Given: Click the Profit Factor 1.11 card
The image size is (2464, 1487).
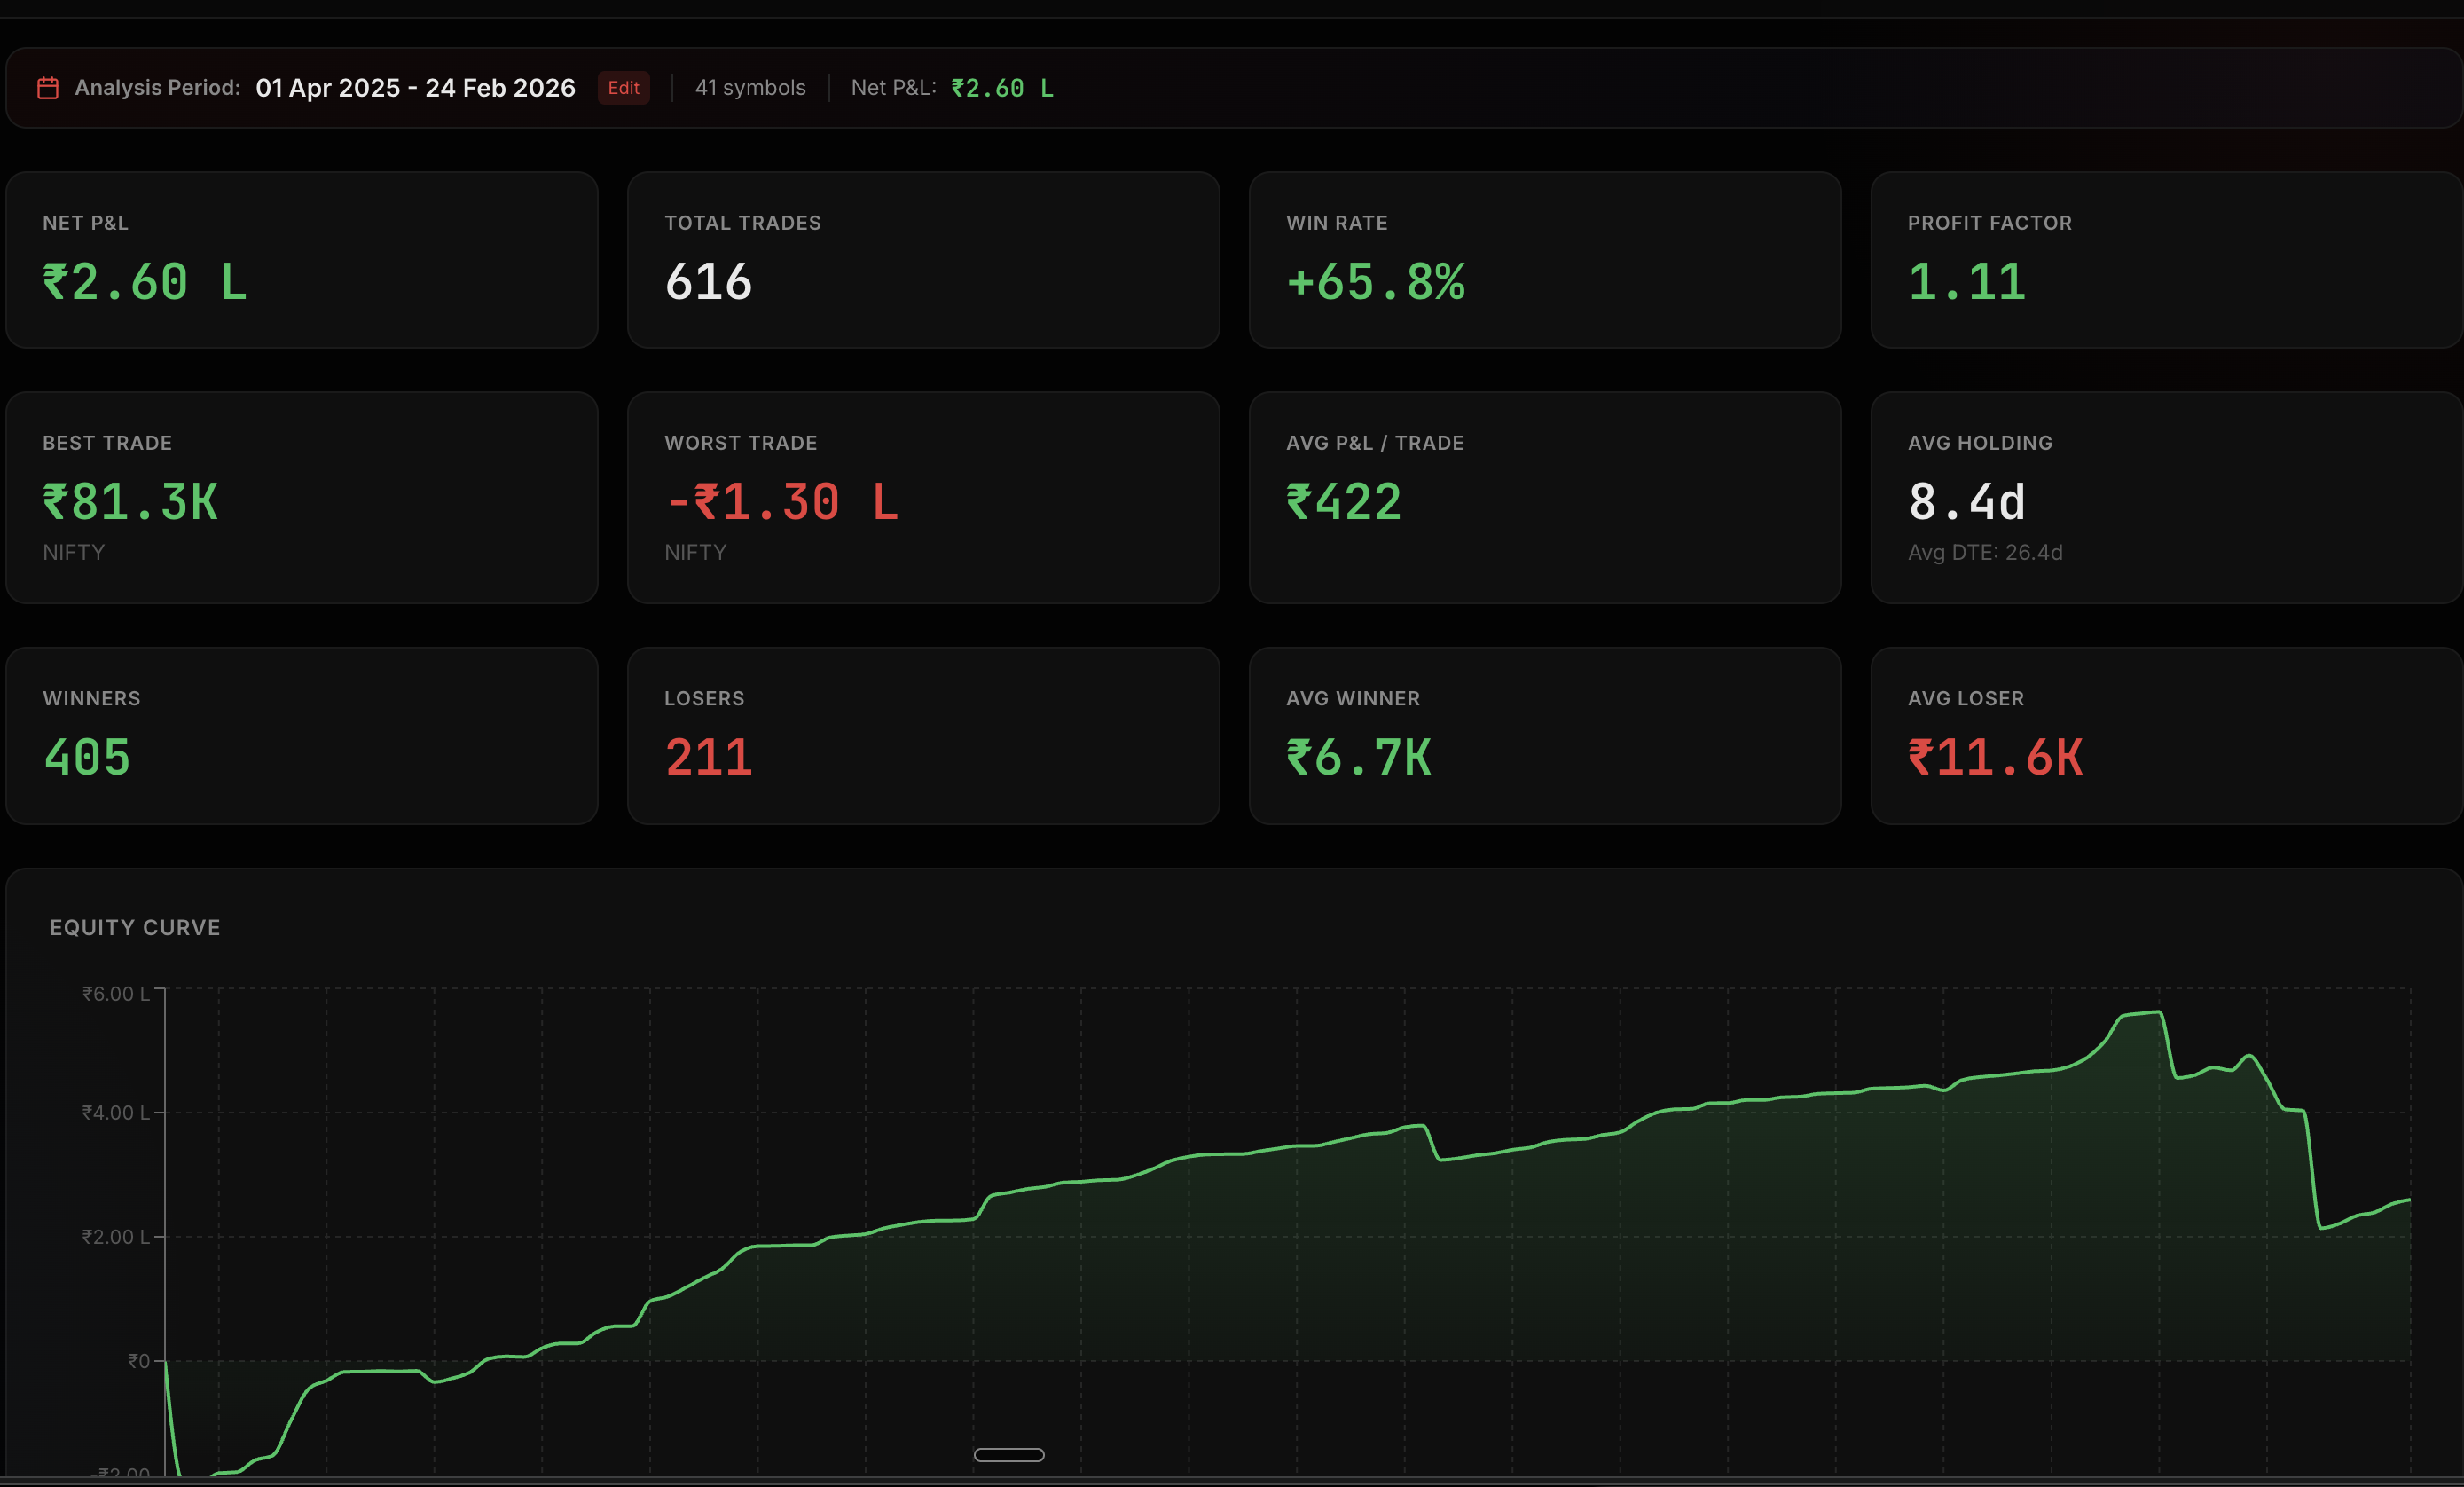Looking at the screenshot, I should 2165,260.
